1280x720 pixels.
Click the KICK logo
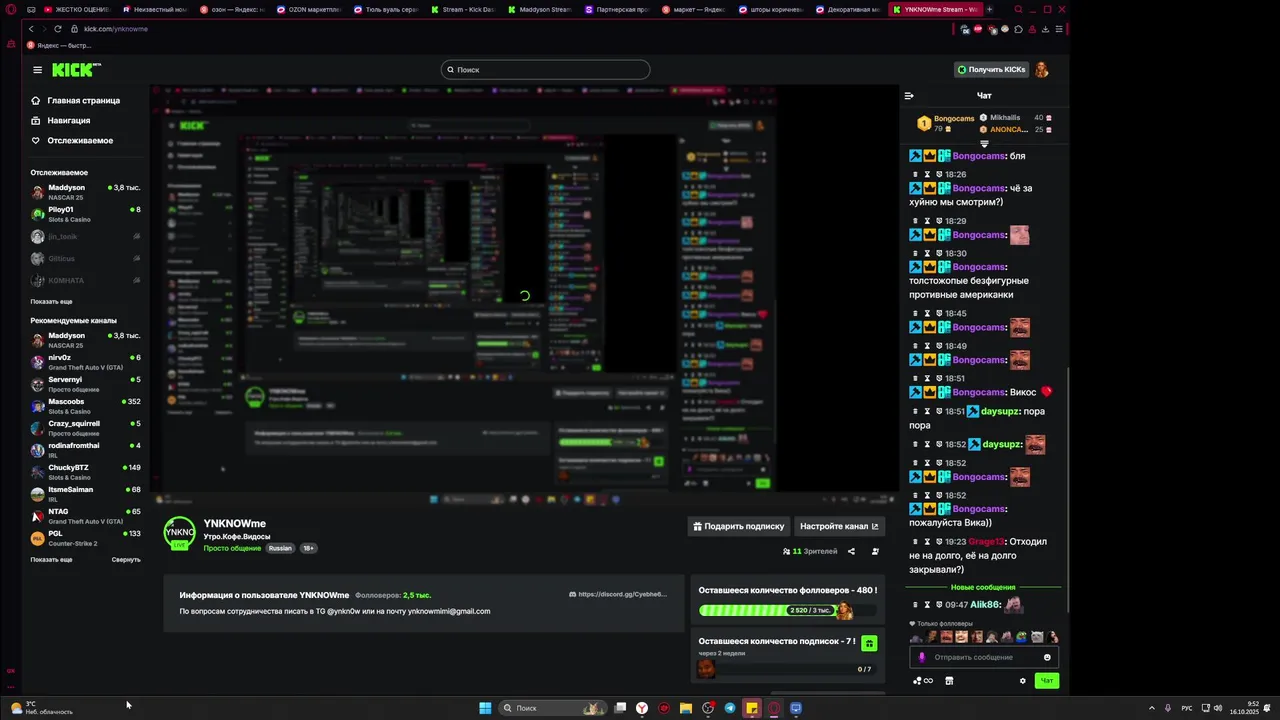click(x=76, y=70)
